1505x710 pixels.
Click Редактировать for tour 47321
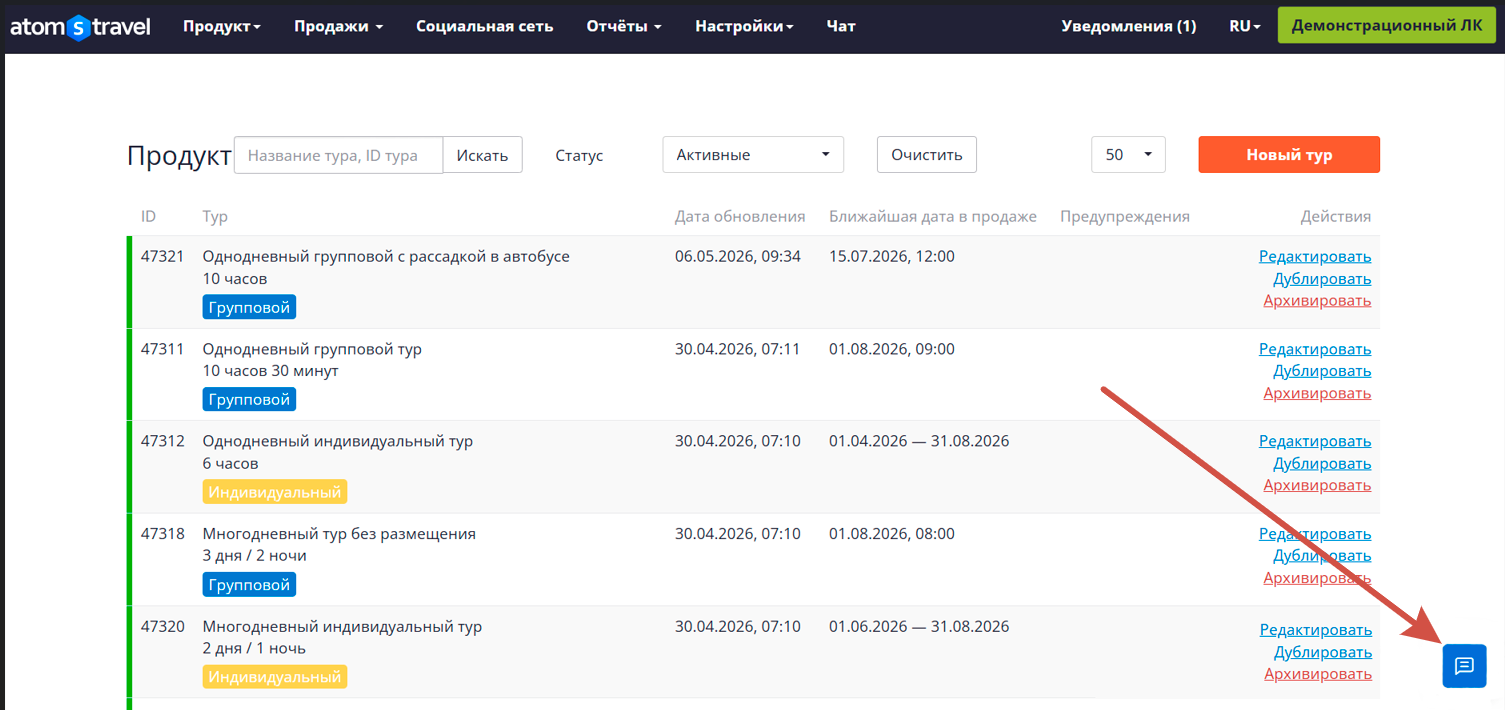(1315, 257)
